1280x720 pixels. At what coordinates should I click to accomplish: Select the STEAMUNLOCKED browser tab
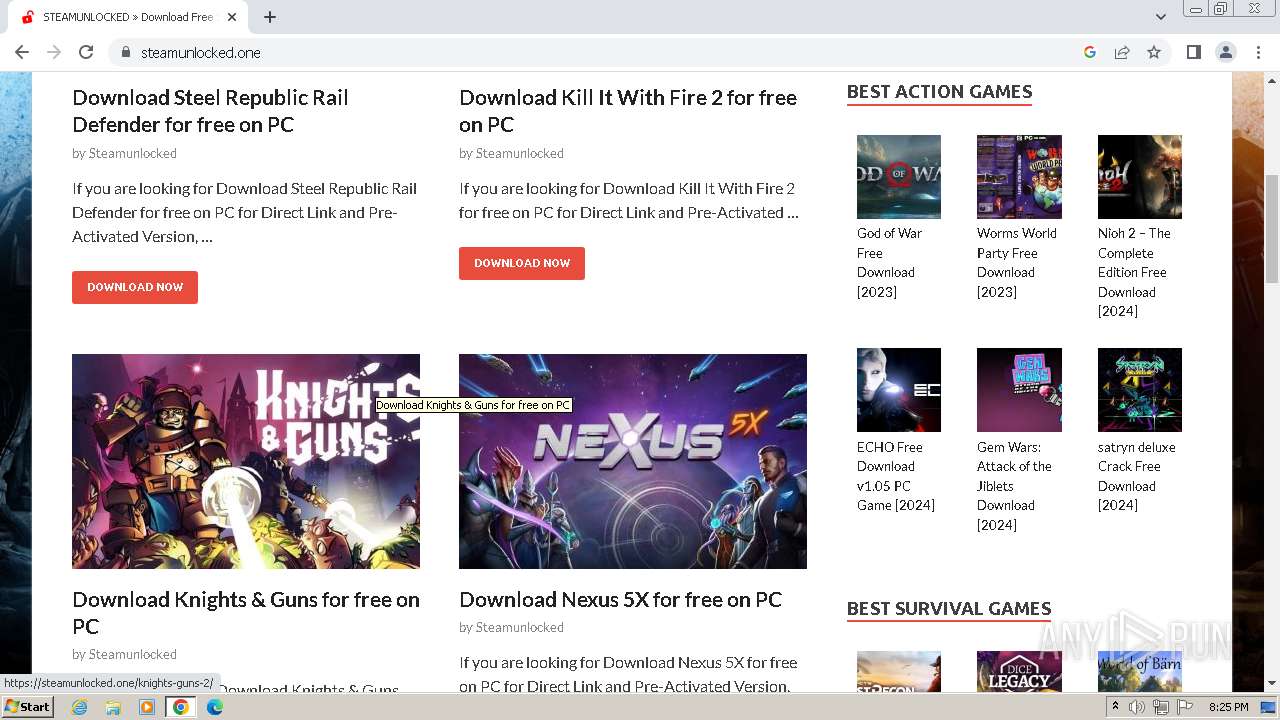tap(128, 17)
